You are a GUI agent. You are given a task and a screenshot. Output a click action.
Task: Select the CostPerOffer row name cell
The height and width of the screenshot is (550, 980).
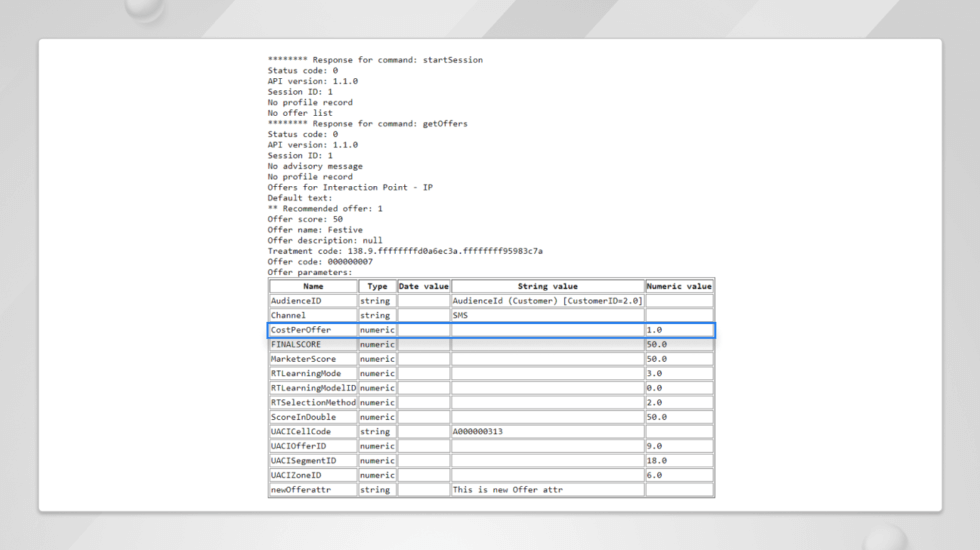click(x=313, y=330)
